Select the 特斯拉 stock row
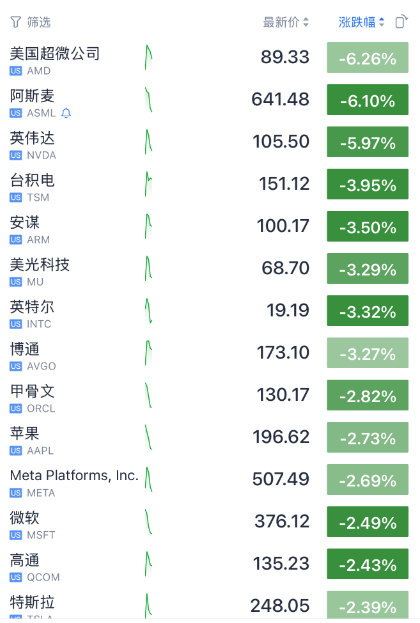Screen dimensions: 420x623 pos(210,605)
